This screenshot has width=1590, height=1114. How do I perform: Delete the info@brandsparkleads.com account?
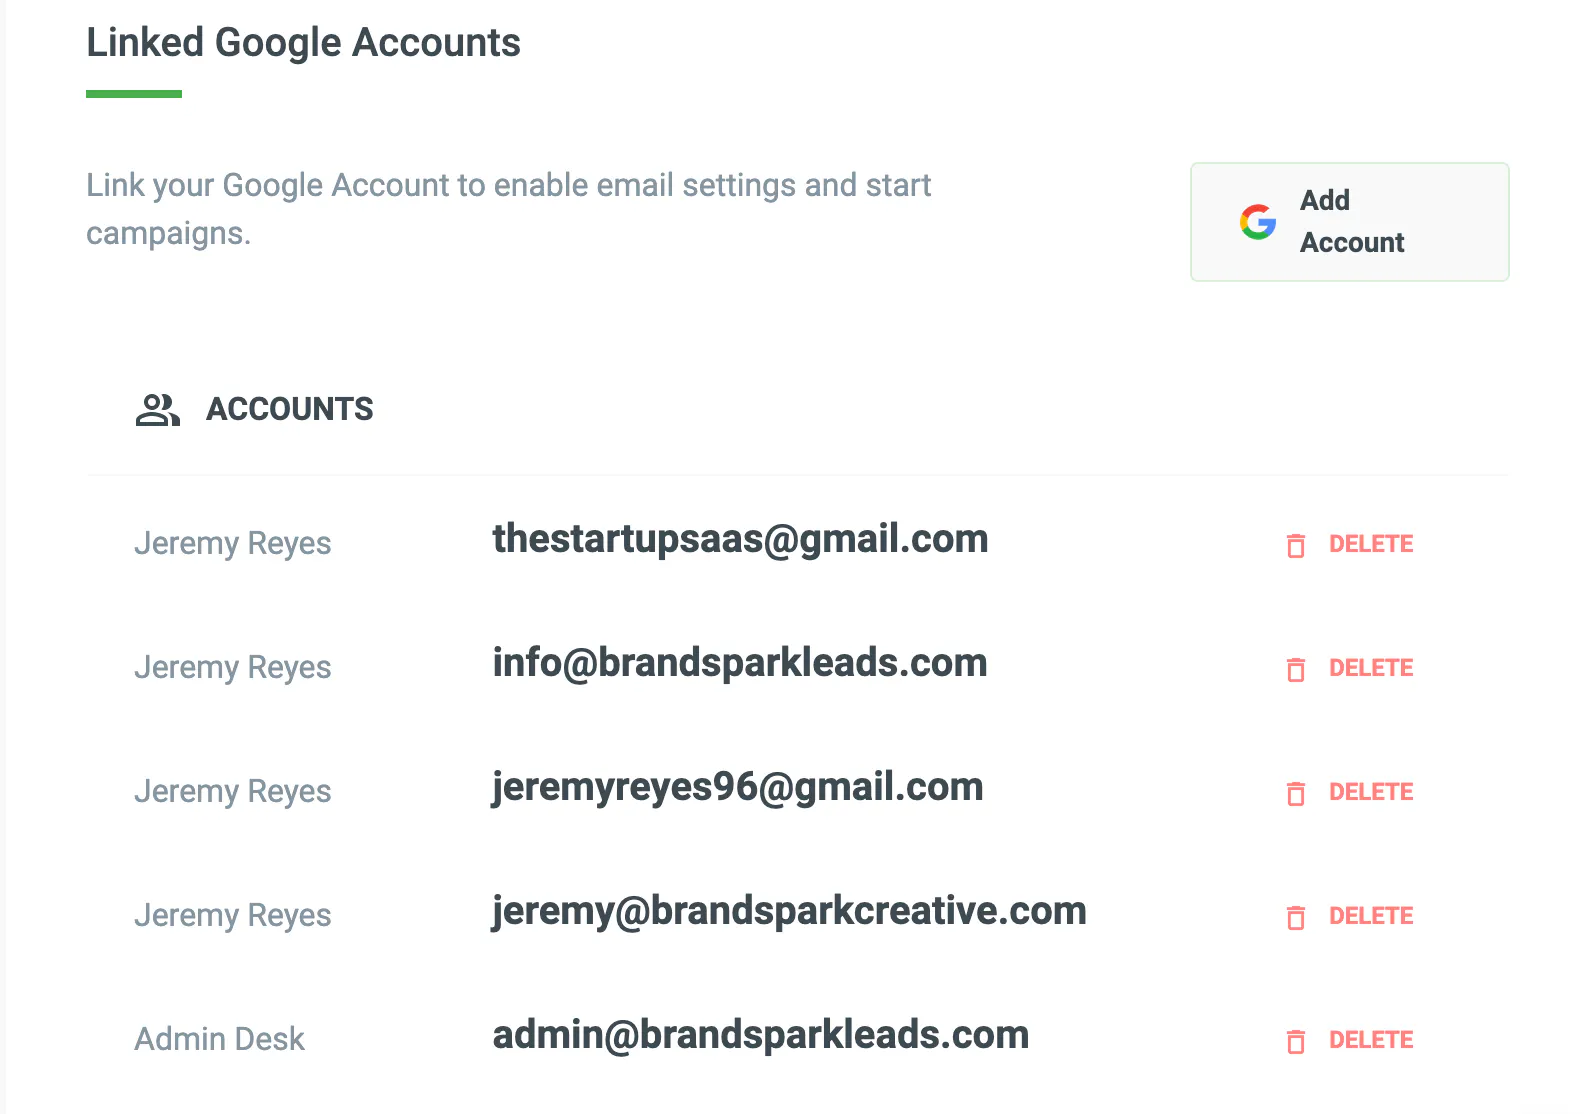tap(1349, 668)
